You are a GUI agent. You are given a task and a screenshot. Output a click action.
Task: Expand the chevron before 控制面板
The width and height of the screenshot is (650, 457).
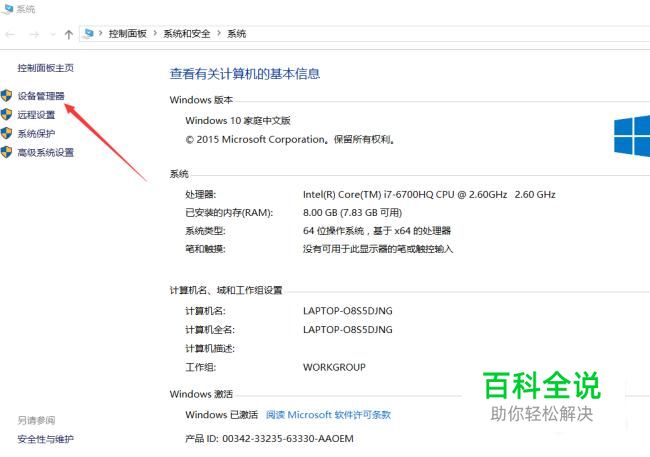pyautogui.click(x=101, y=34)
